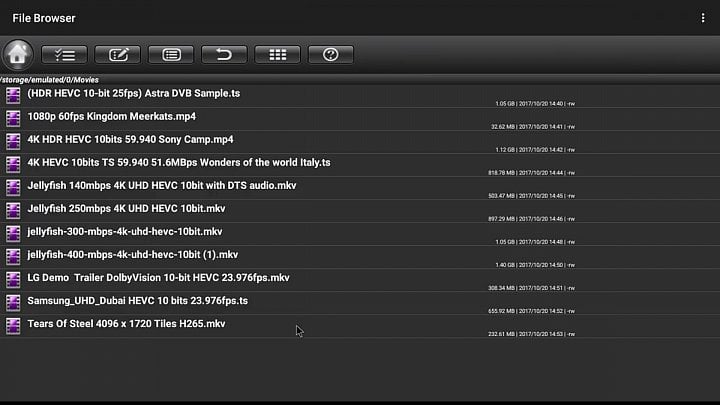Open LG Demo Trailer DolbyVision 10-bit HEVC 23.976fps.mkv

pyautogui.click(x=158, y=277)
